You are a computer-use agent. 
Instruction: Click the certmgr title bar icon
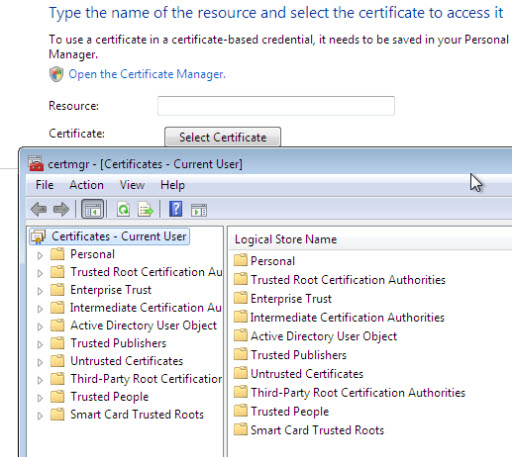point(36,164)
